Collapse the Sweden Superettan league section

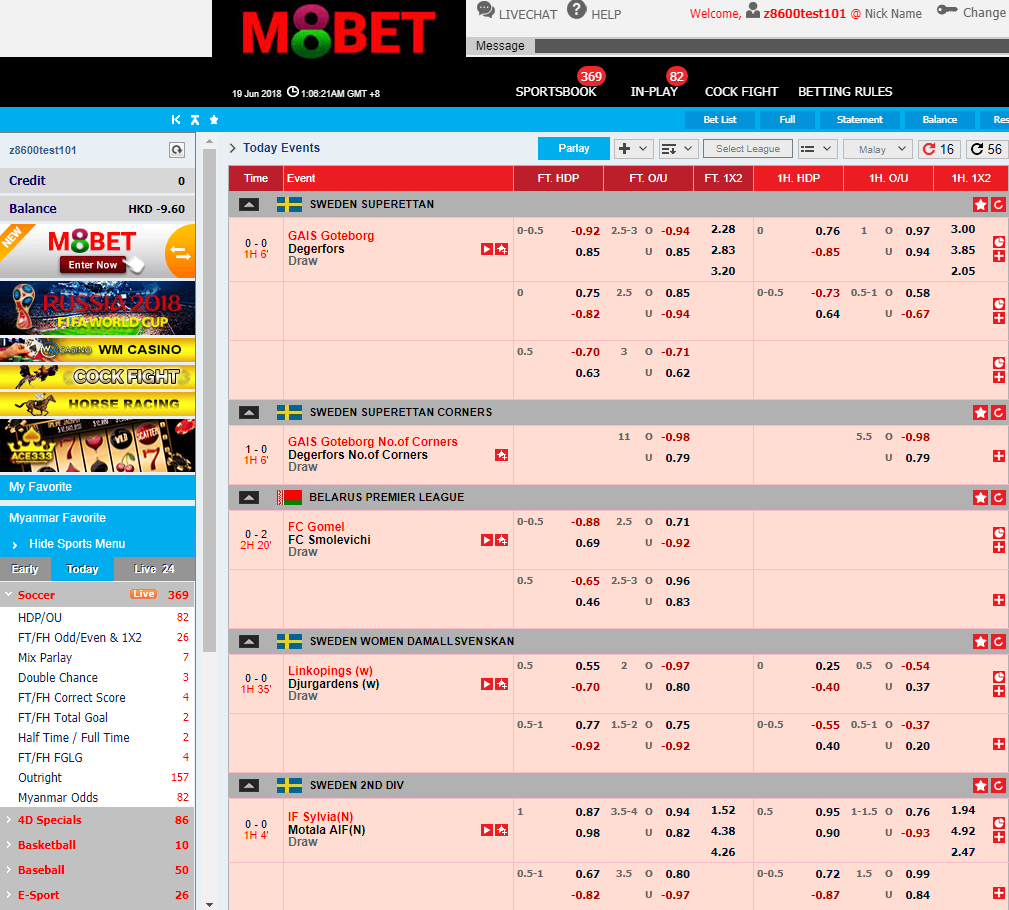(x=249, y=205)
